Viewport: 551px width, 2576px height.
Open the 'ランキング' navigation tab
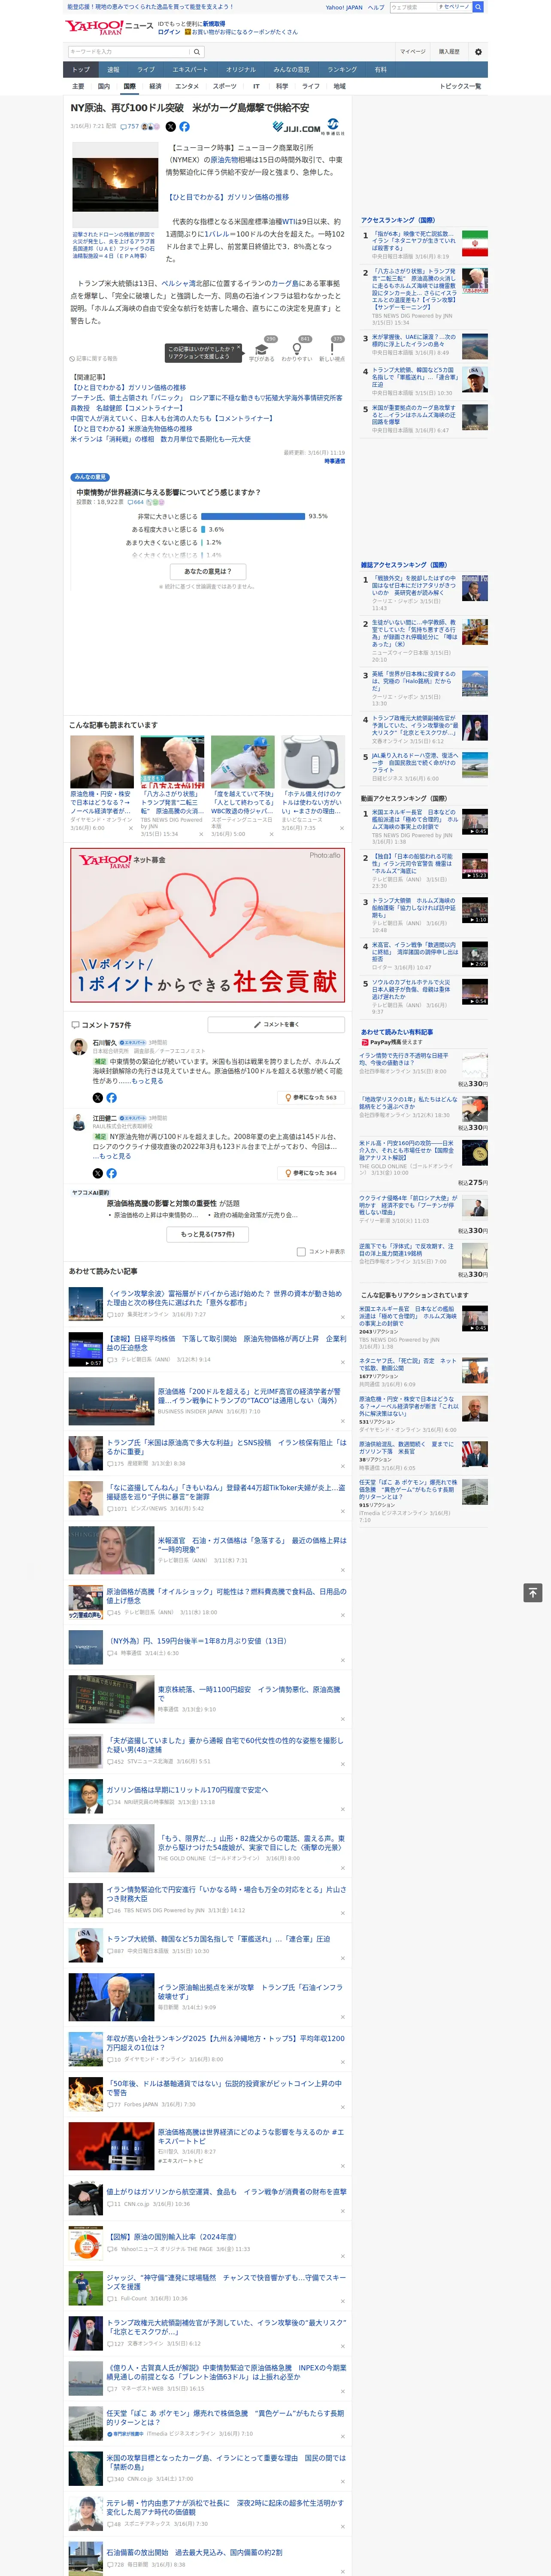[342, 70]
